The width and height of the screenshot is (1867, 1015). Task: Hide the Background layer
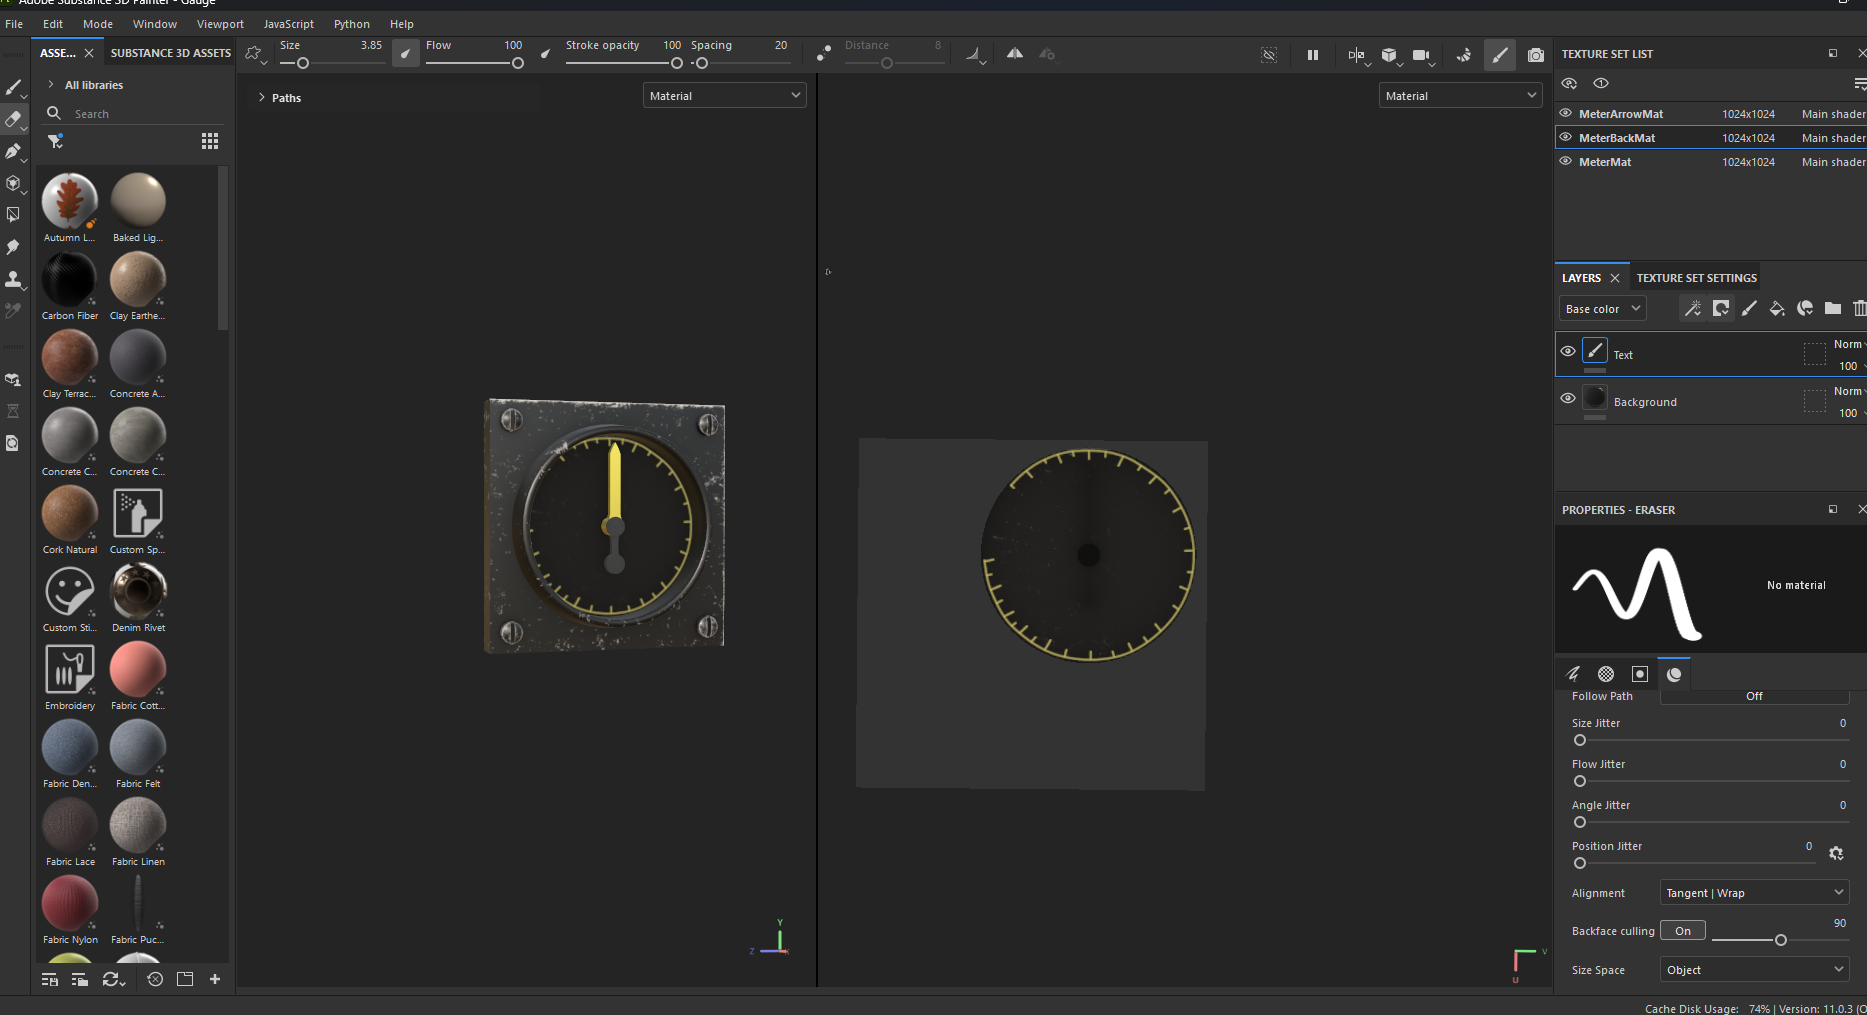(x=1568, y=398)
